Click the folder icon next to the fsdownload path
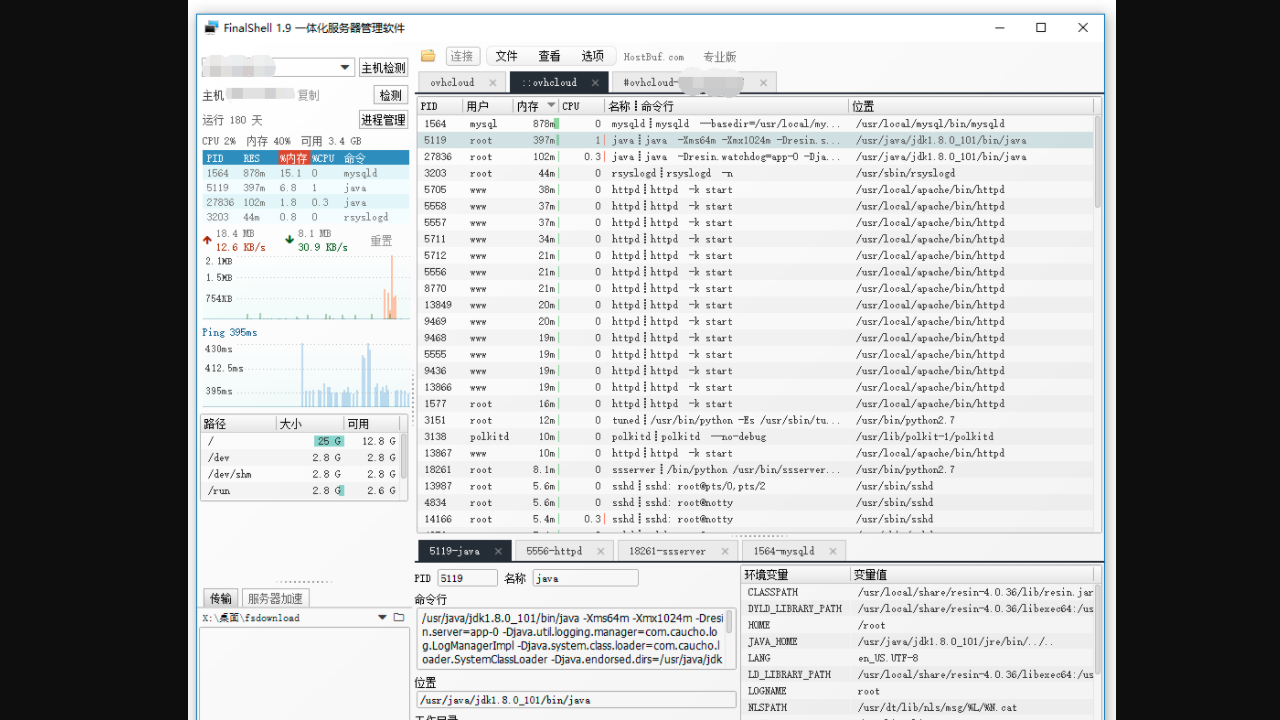 click(x=398, y=617)
